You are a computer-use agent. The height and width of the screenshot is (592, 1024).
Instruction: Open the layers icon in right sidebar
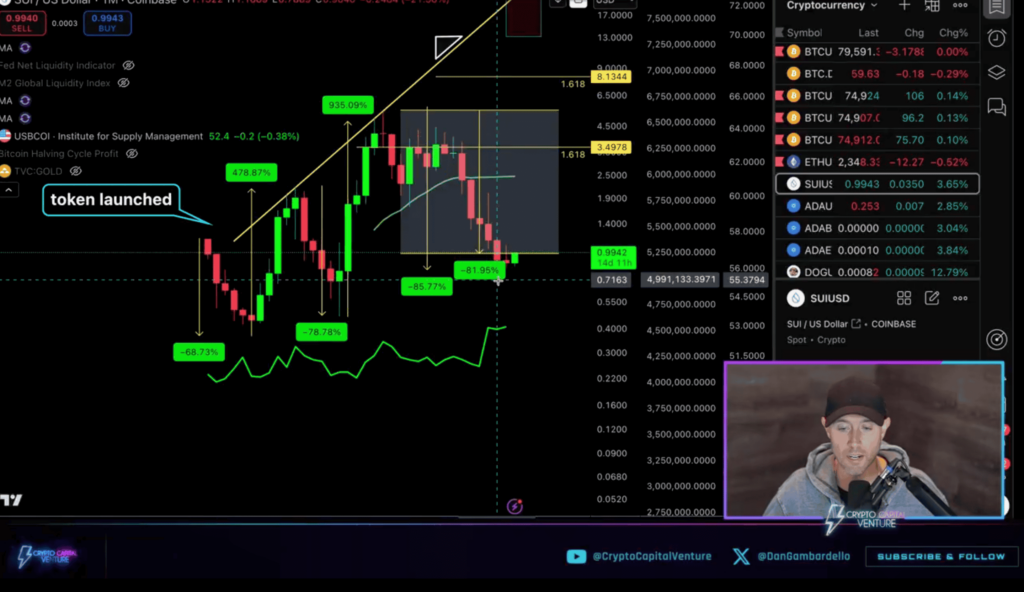pyautogui.click(x=997, y=73)
